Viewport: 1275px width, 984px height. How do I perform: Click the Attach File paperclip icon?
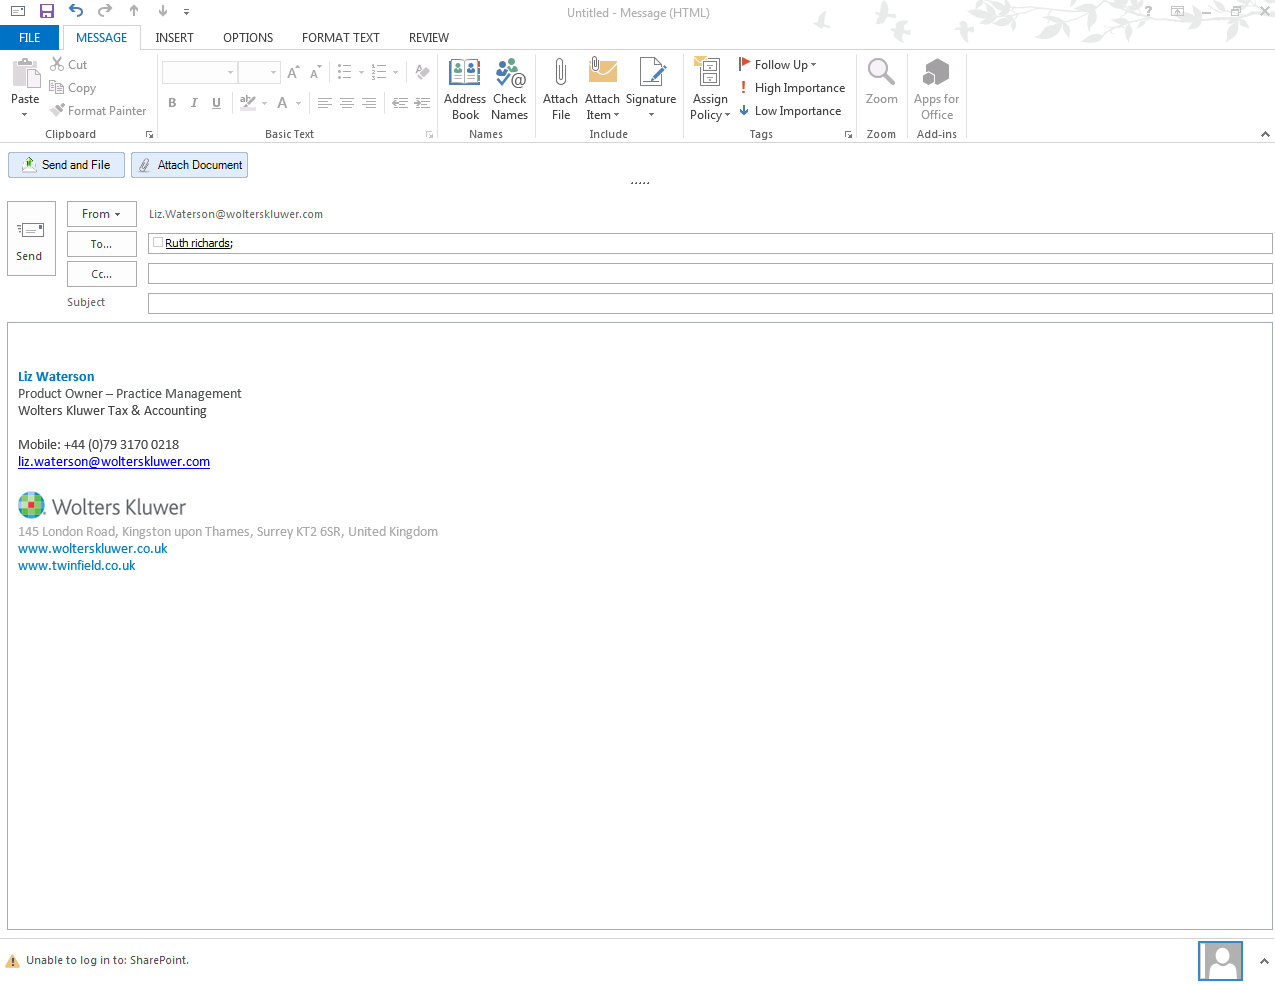pyautogui.click(x=560, y=88)
